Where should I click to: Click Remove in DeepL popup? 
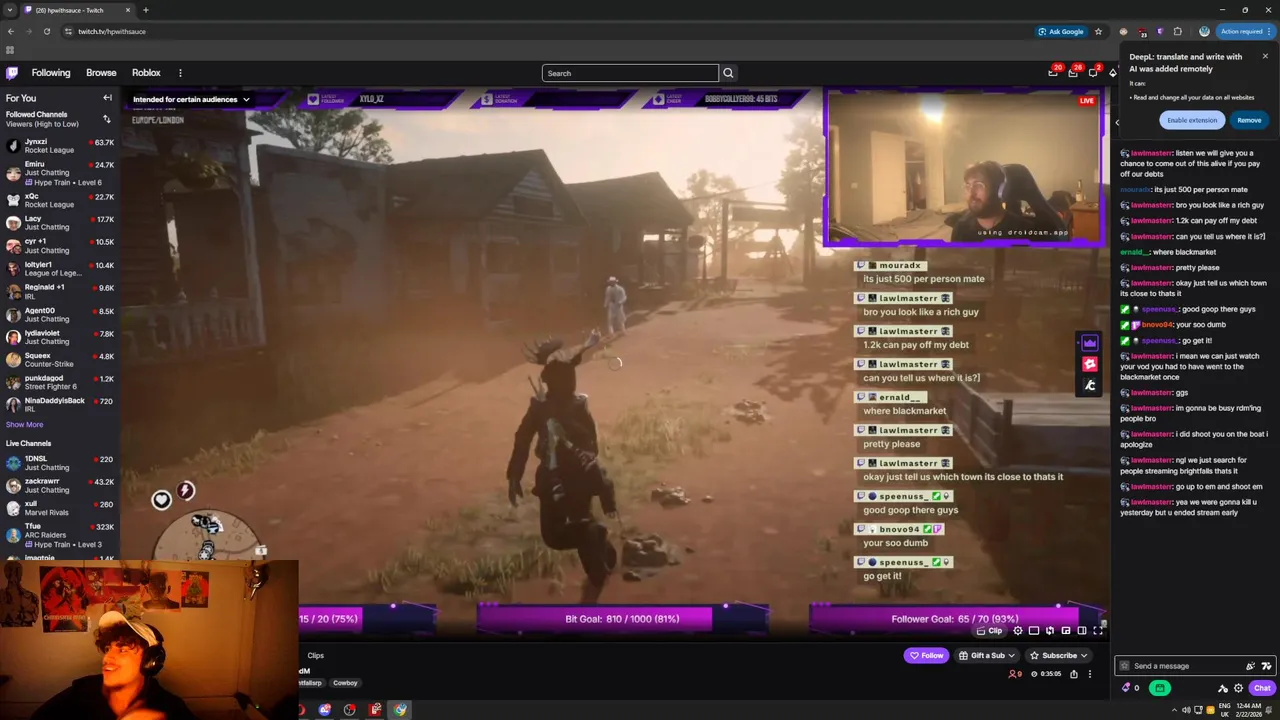pos(1249,120)
